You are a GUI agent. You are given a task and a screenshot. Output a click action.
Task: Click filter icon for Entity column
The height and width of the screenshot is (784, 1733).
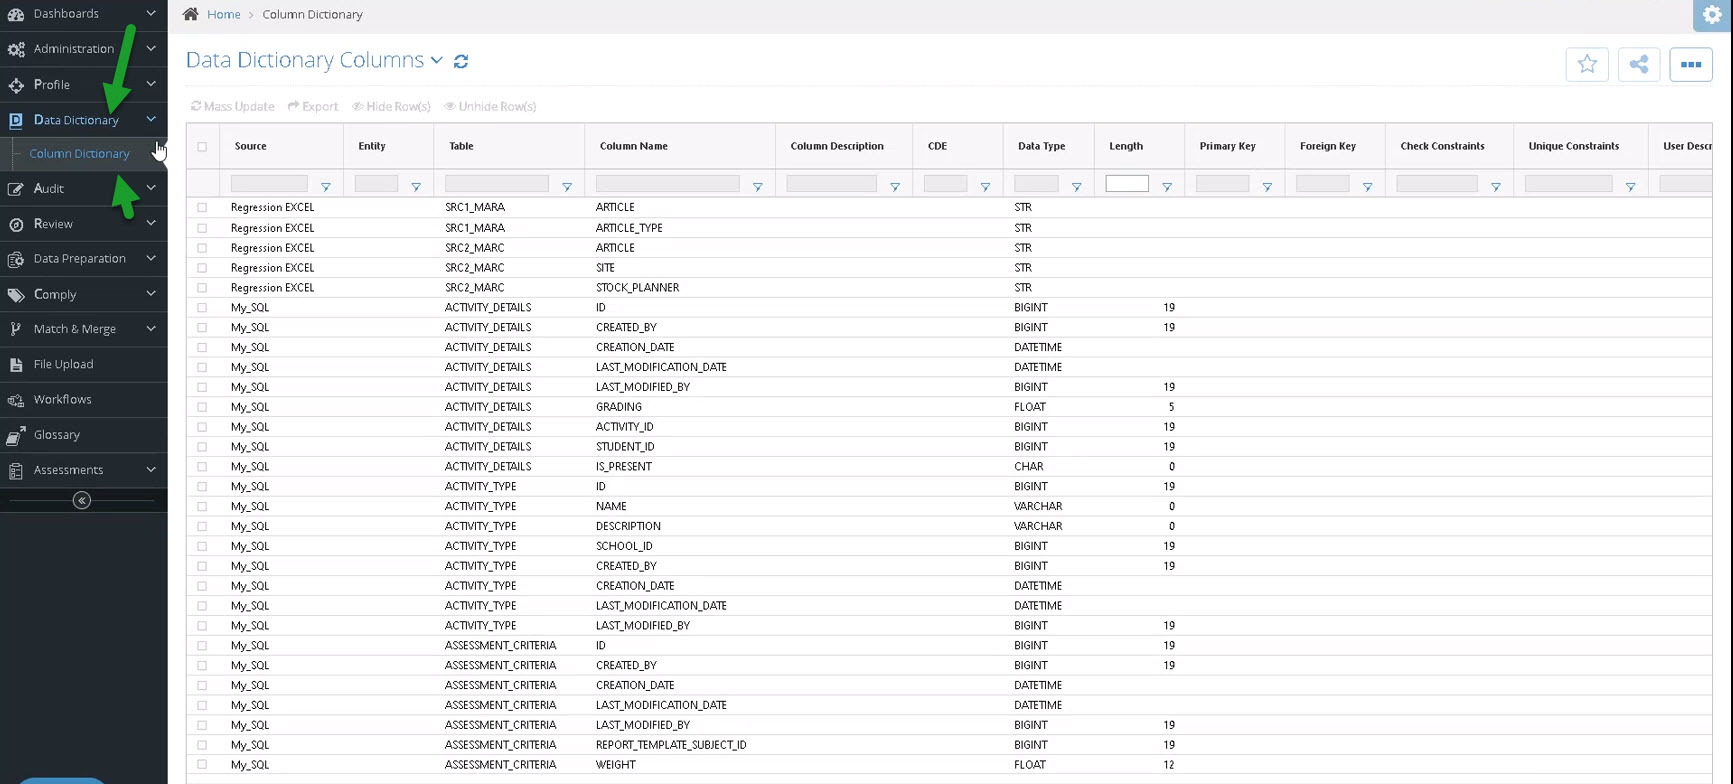tap(416, 187)
